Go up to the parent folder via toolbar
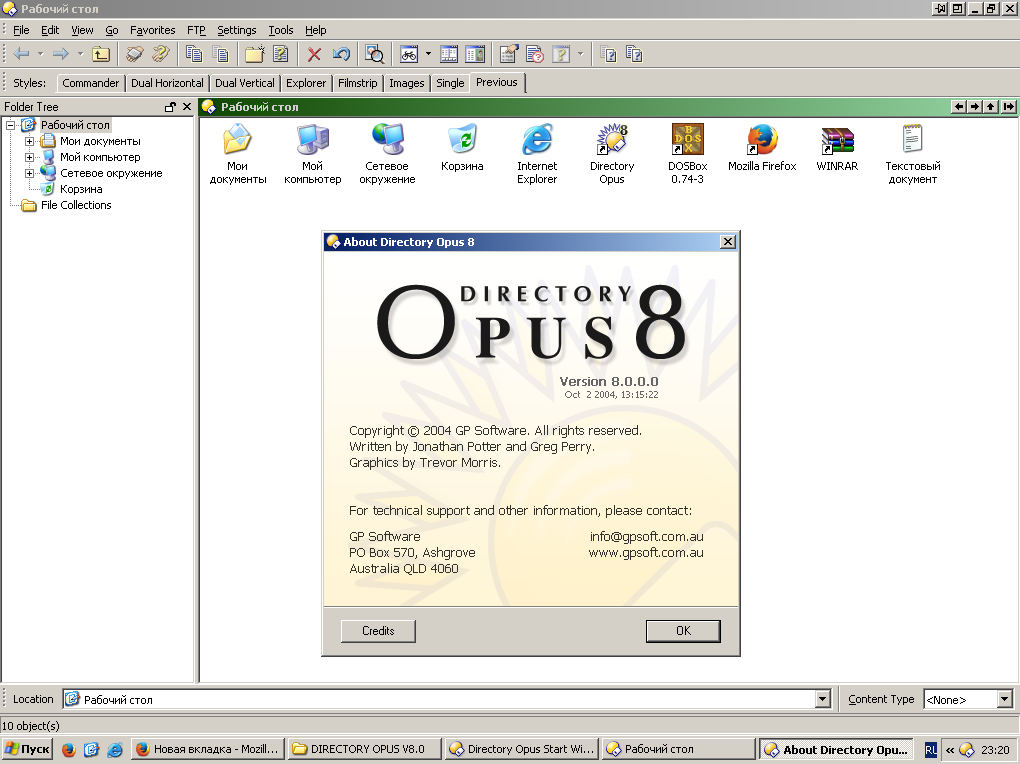Image resolution: width=1020 pixels, height=764 pixels. 101,54
